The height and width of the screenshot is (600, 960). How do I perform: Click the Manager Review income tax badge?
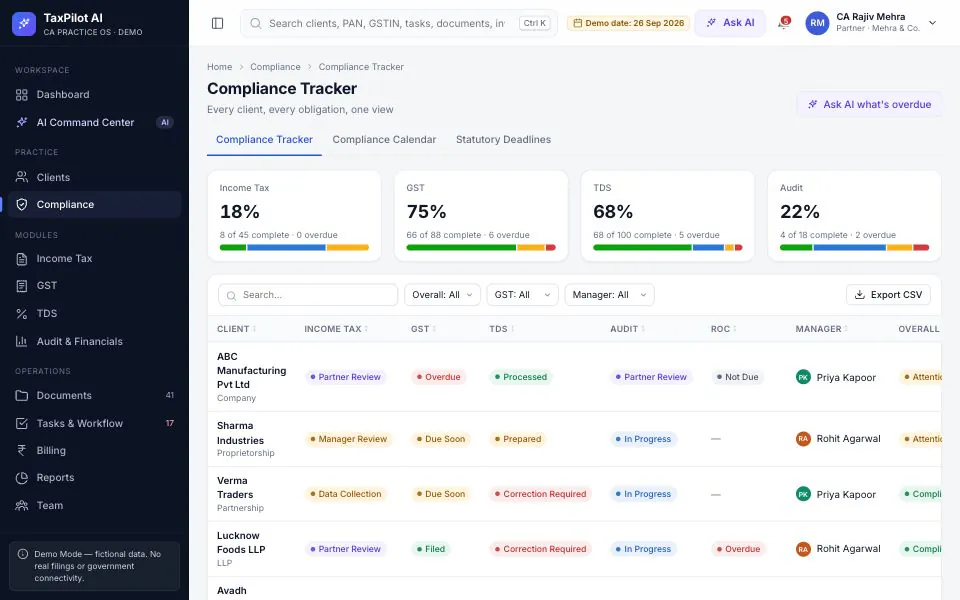348,439
